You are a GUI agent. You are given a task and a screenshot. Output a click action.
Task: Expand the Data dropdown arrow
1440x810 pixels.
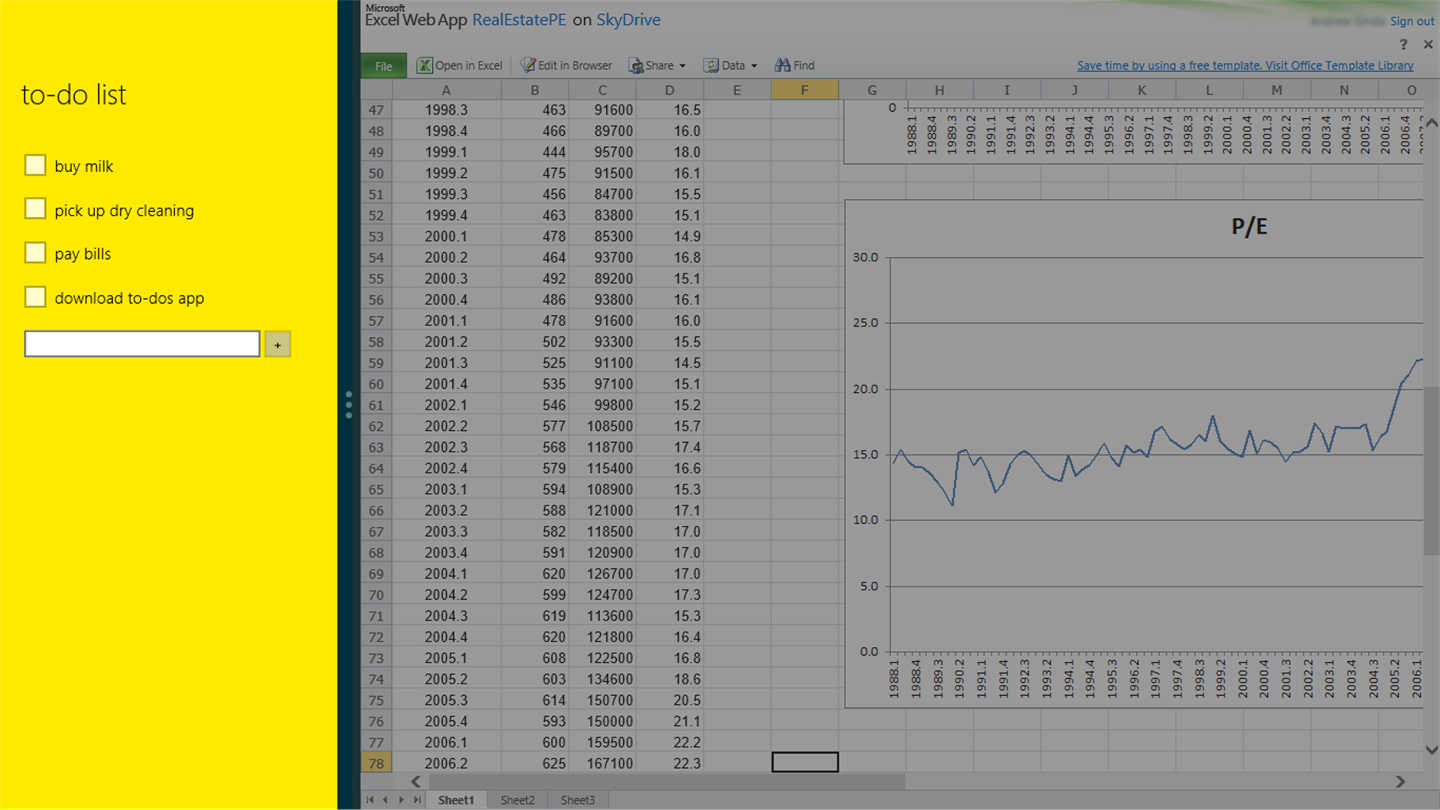754,66
